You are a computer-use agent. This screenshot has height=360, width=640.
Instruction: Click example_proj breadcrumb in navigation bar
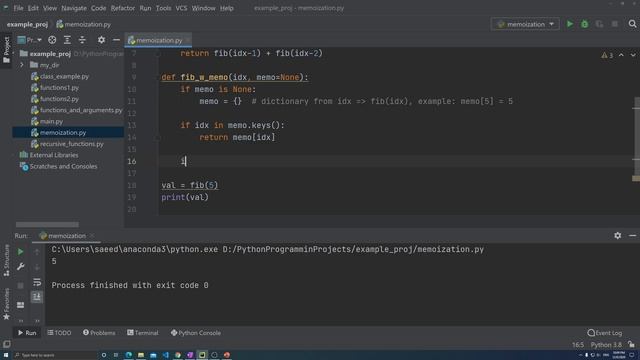(27, 24)
